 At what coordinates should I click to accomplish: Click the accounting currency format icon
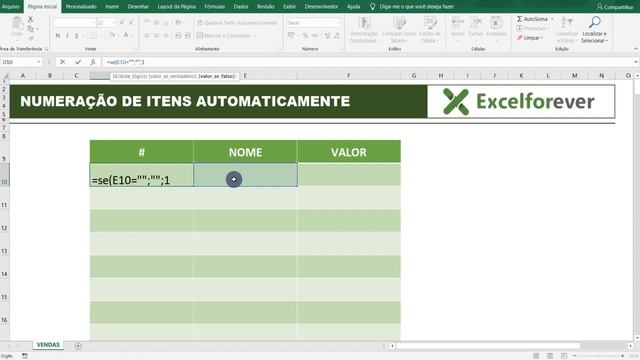(x=291, y=36)
